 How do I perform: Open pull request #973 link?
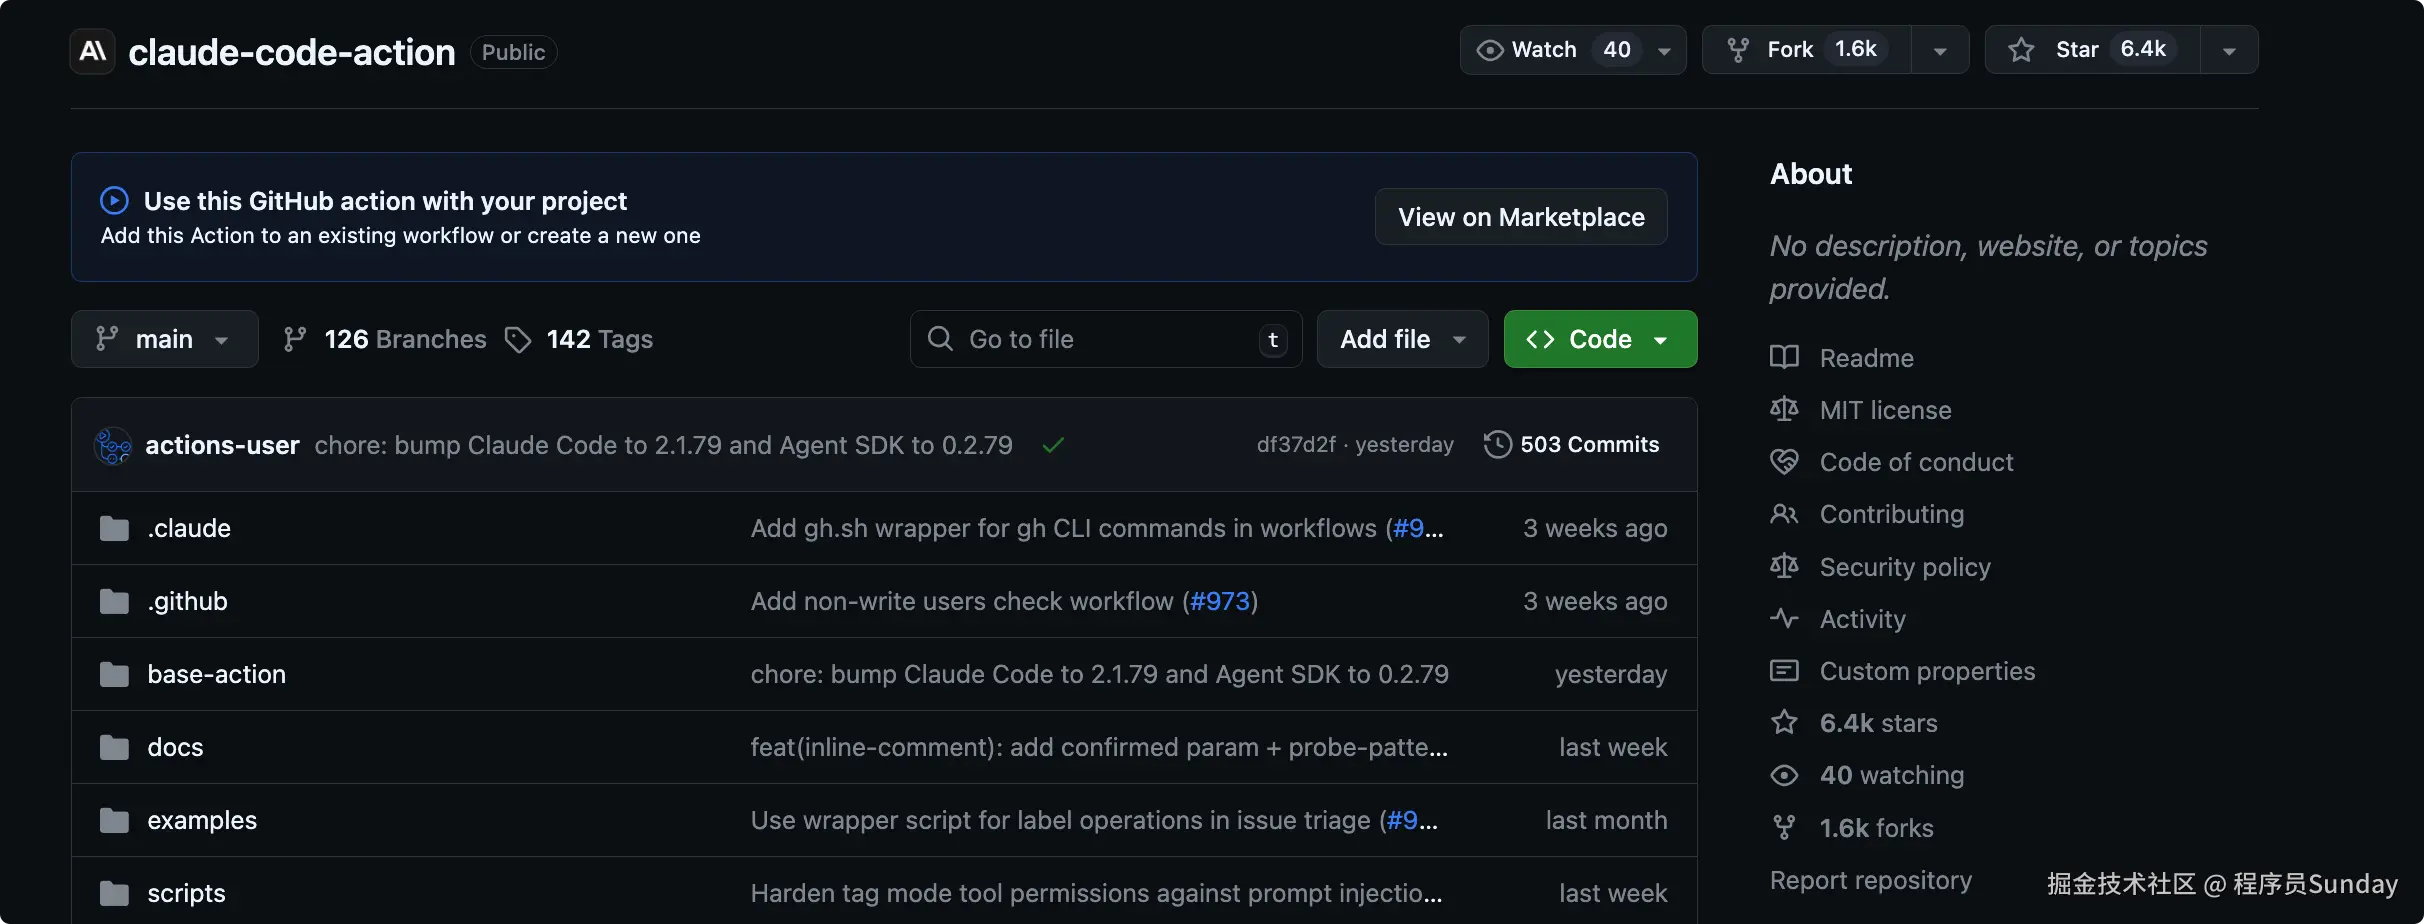1220,601
